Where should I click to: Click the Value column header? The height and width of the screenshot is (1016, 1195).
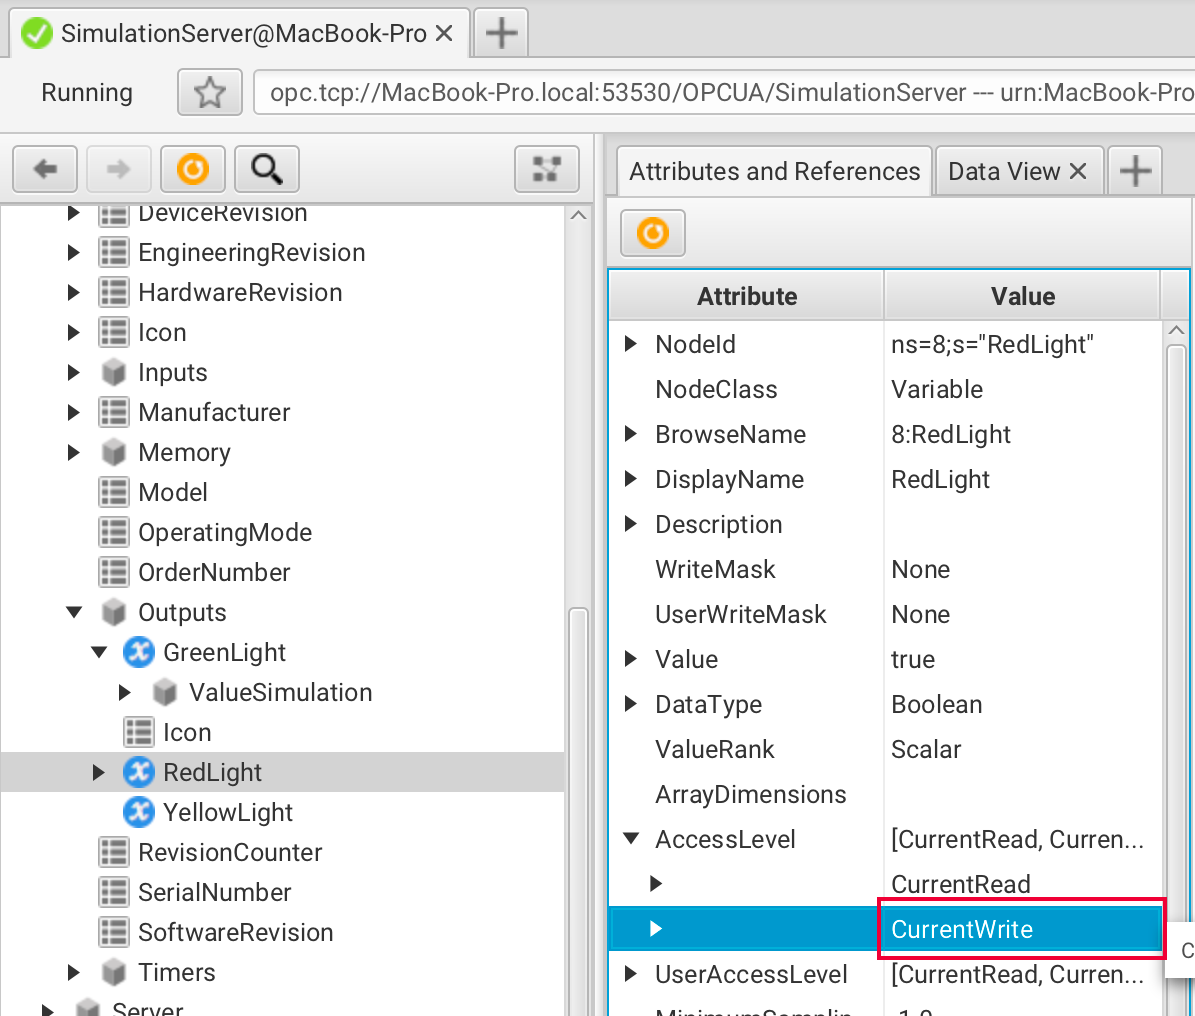coord(1022,296)
